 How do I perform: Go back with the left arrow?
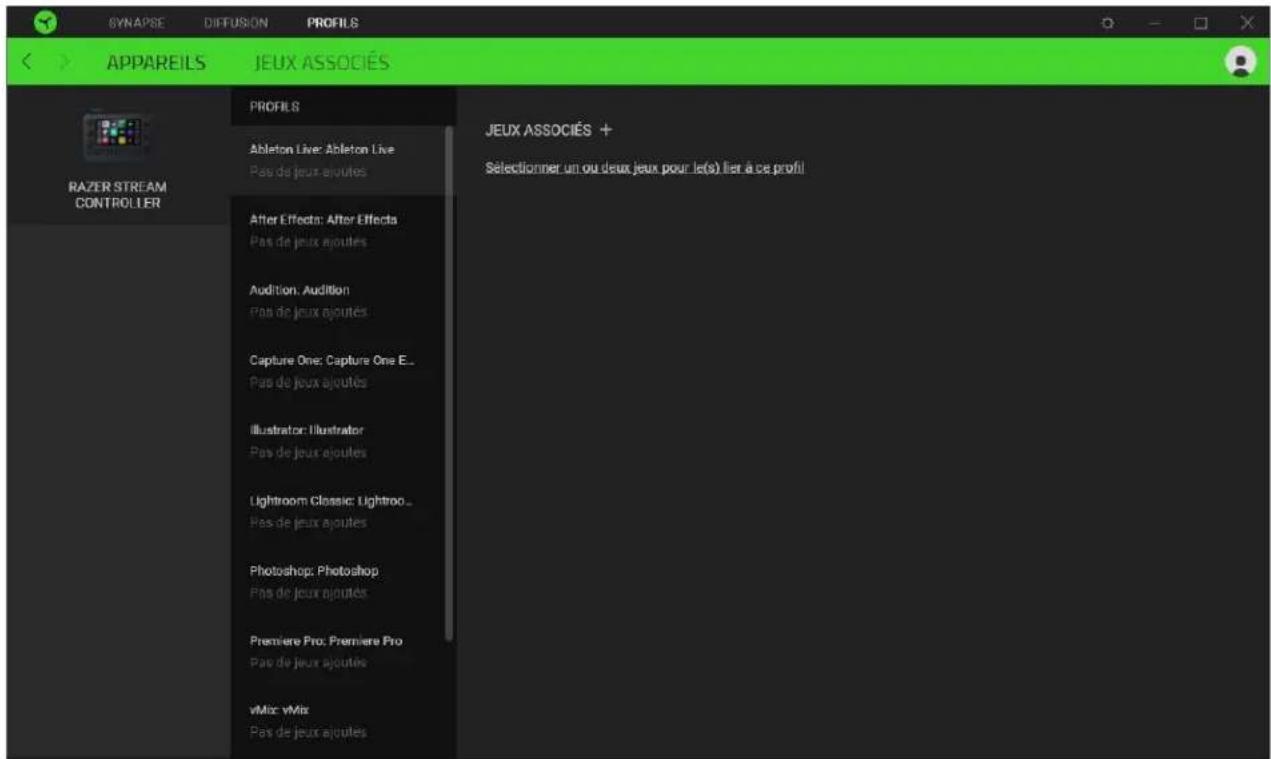(27, 63)
